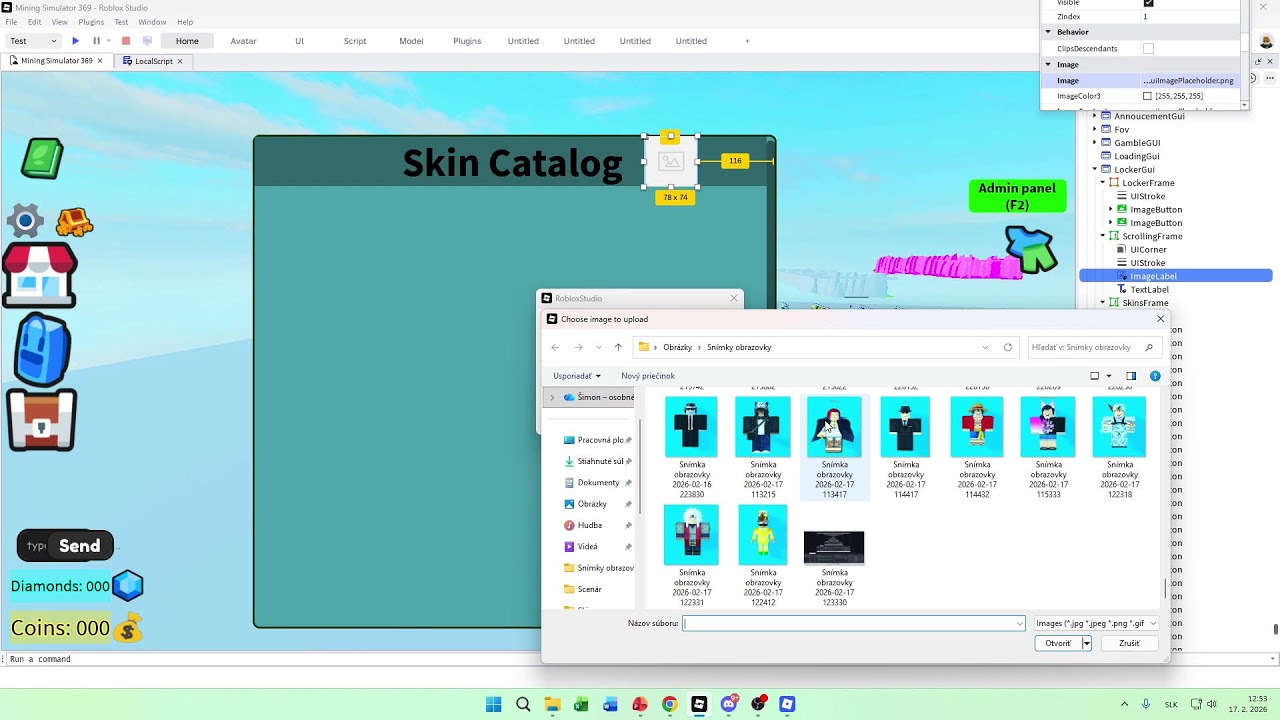Expand the GambleGUI tree node

1094,143
